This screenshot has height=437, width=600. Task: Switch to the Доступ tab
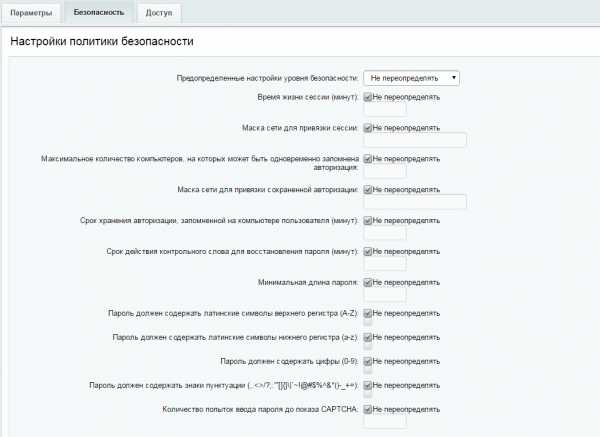click(158, 12)
